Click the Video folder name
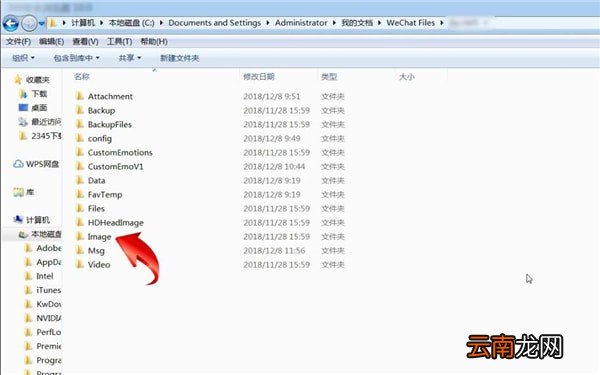Screen dimensions: 600x375 (x=99, y=264)
